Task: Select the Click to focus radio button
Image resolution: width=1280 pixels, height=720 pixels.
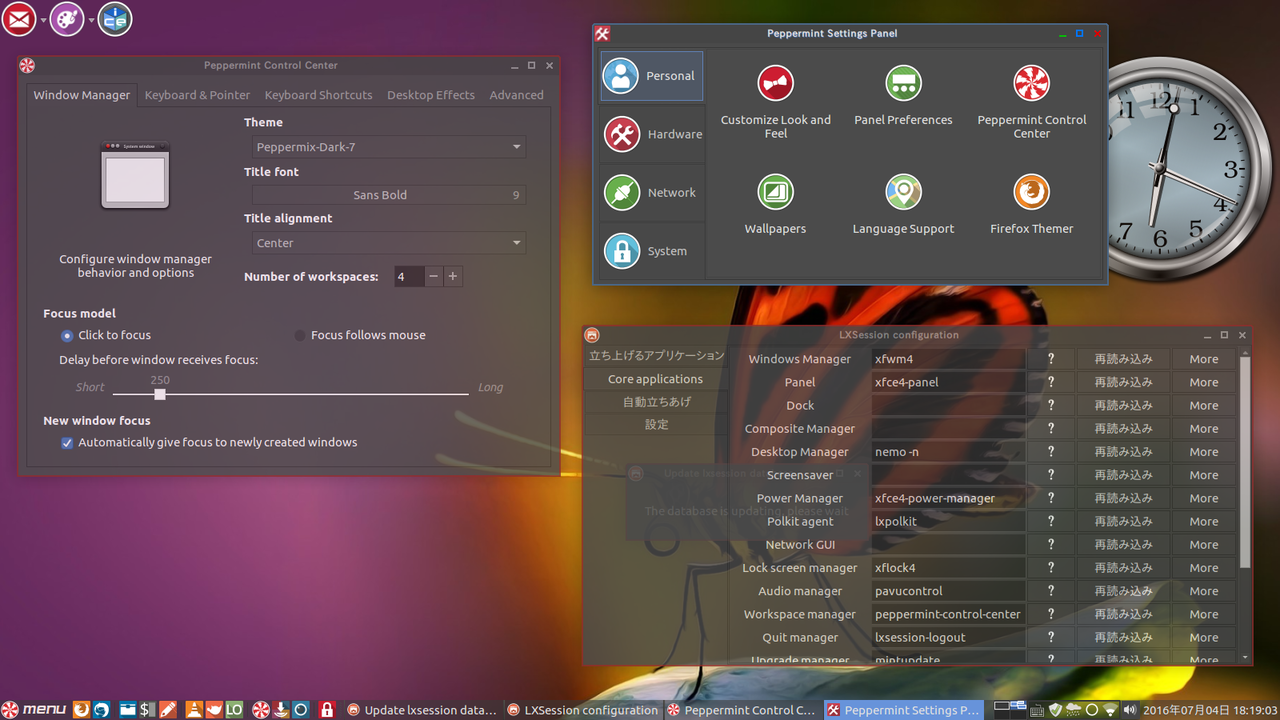Action: (67, 336)
